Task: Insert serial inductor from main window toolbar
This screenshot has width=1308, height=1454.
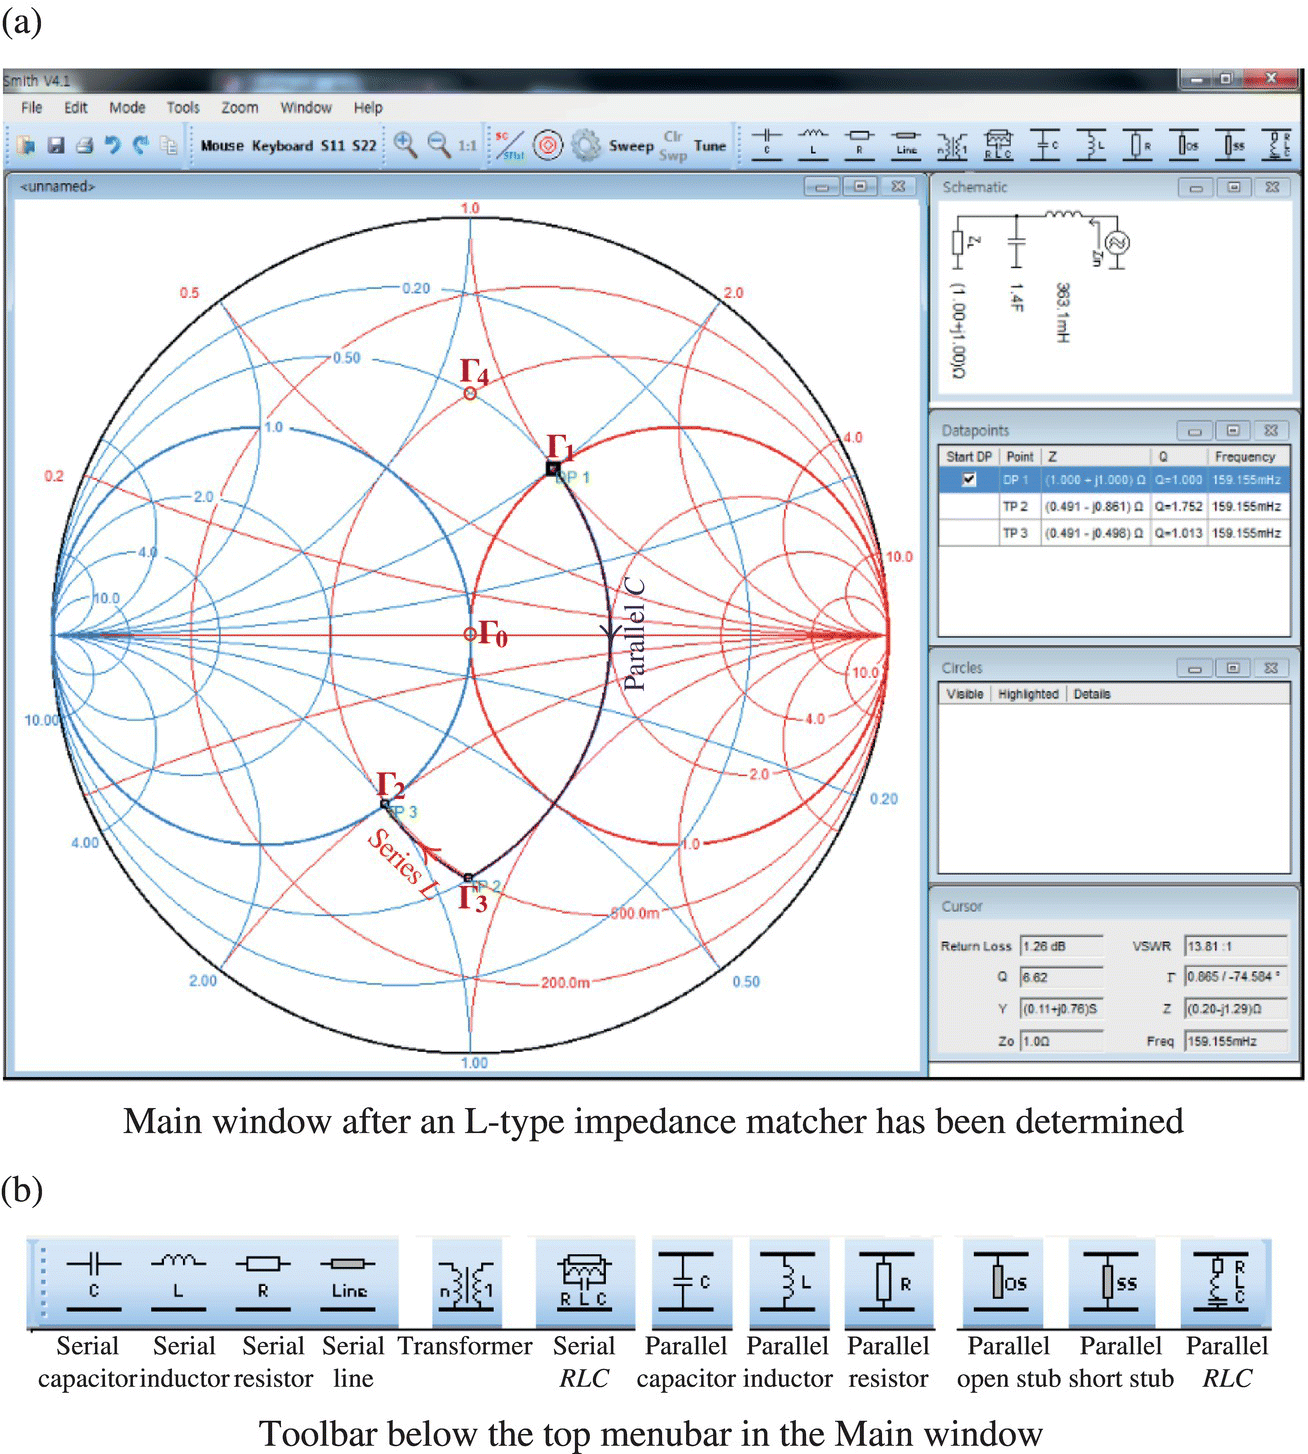Action: pos(812,145)
